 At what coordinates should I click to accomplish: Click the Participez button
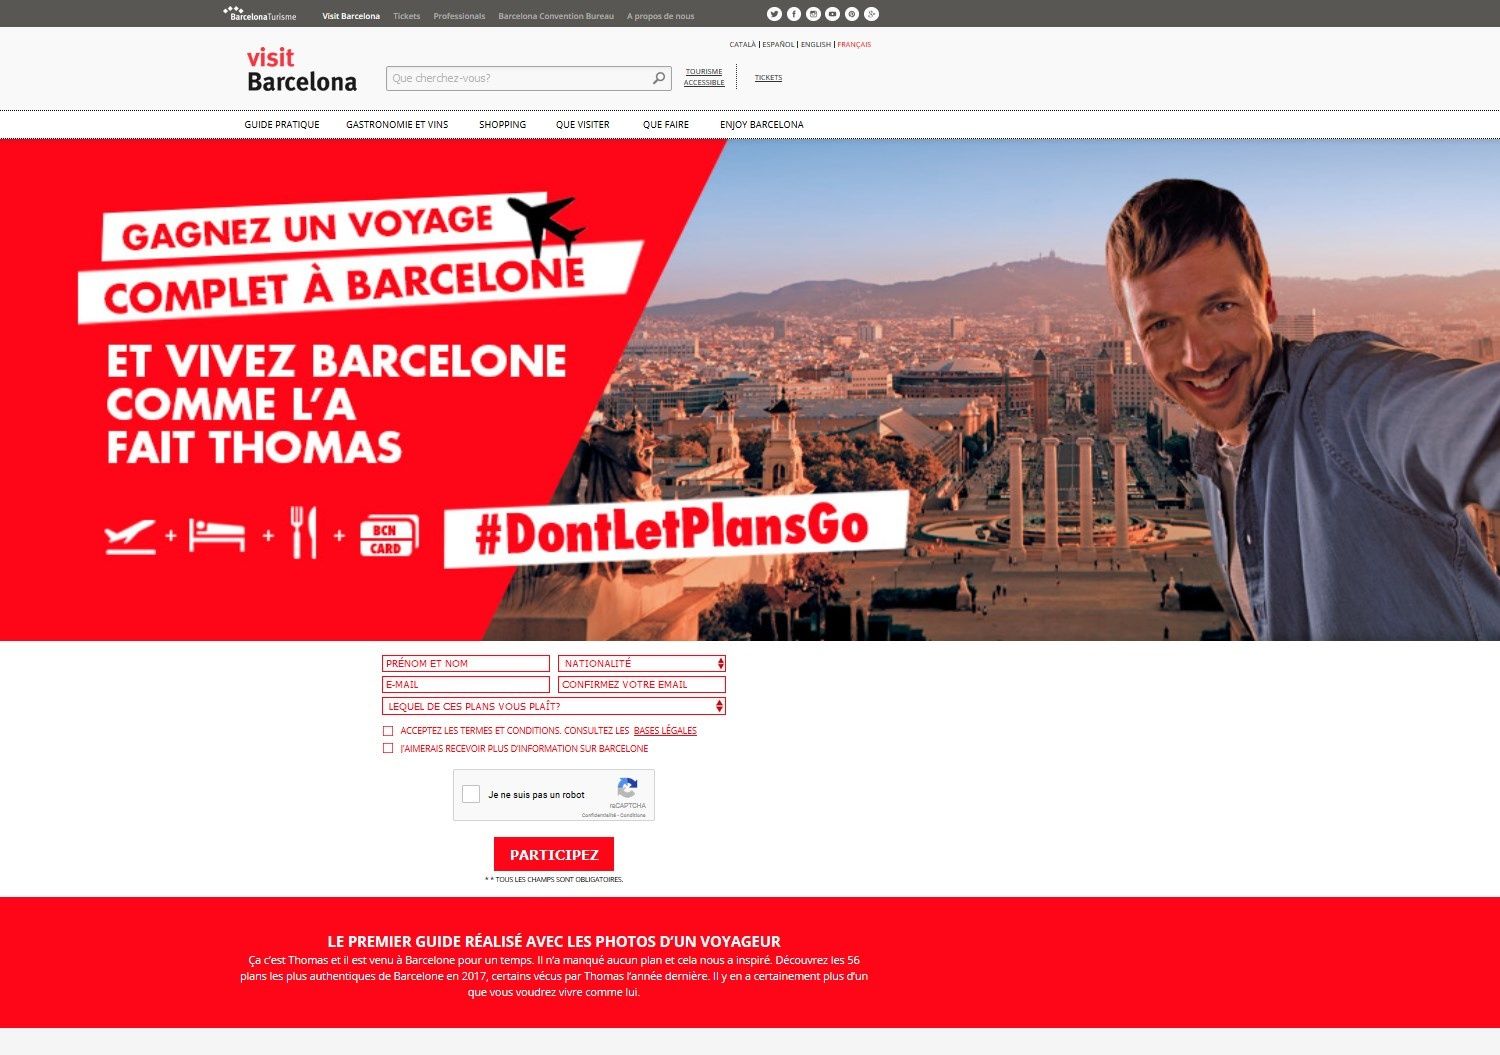tap(554, 854)
